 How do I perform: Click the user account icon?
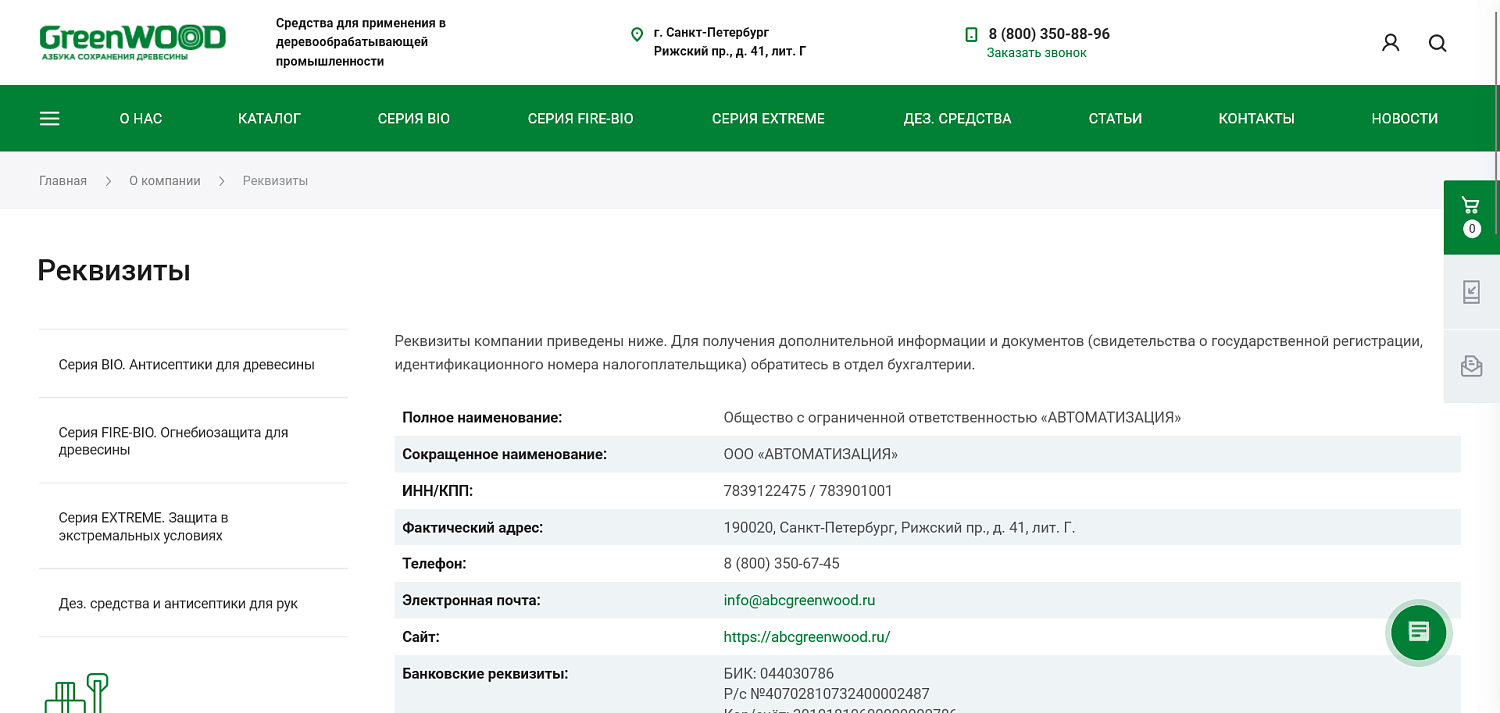[x=1390, y=43]
